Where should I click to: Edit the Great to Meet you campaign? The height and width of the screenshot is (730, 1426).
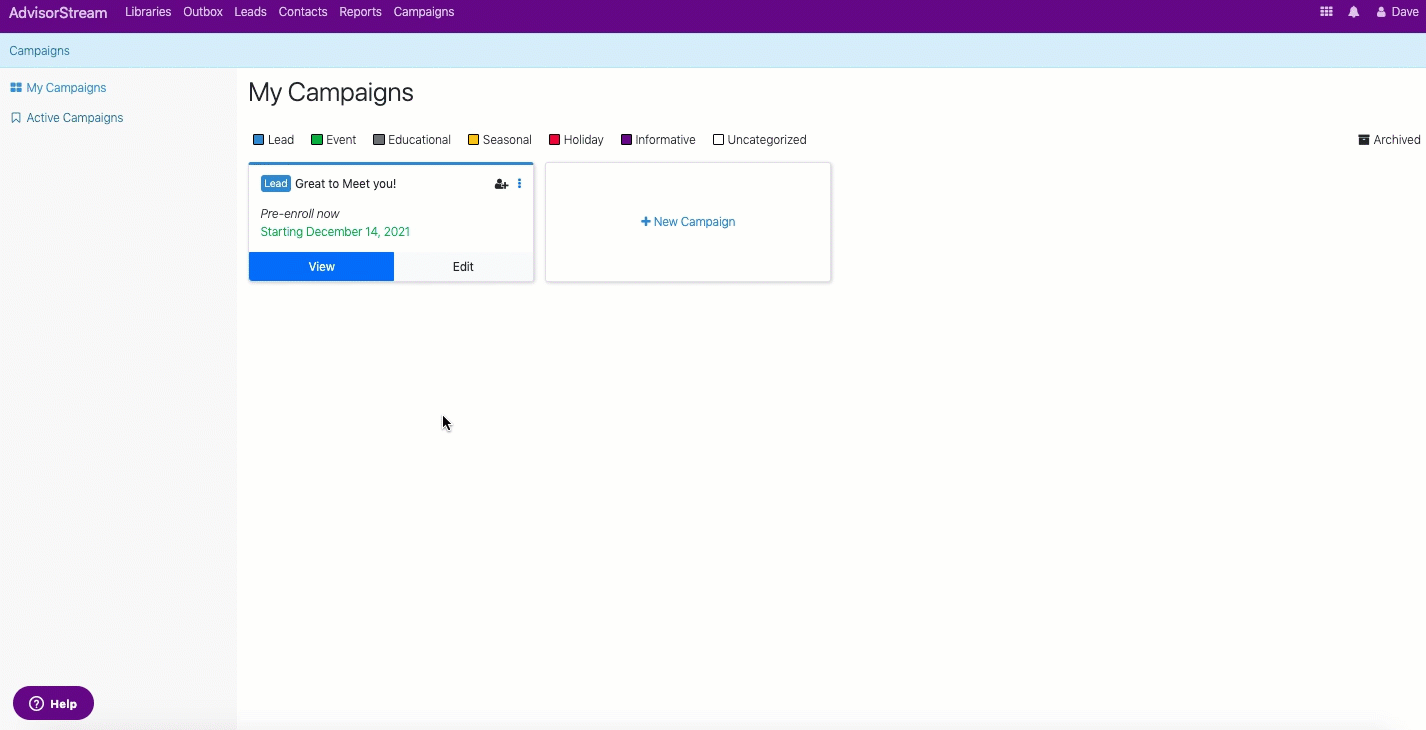463,267
